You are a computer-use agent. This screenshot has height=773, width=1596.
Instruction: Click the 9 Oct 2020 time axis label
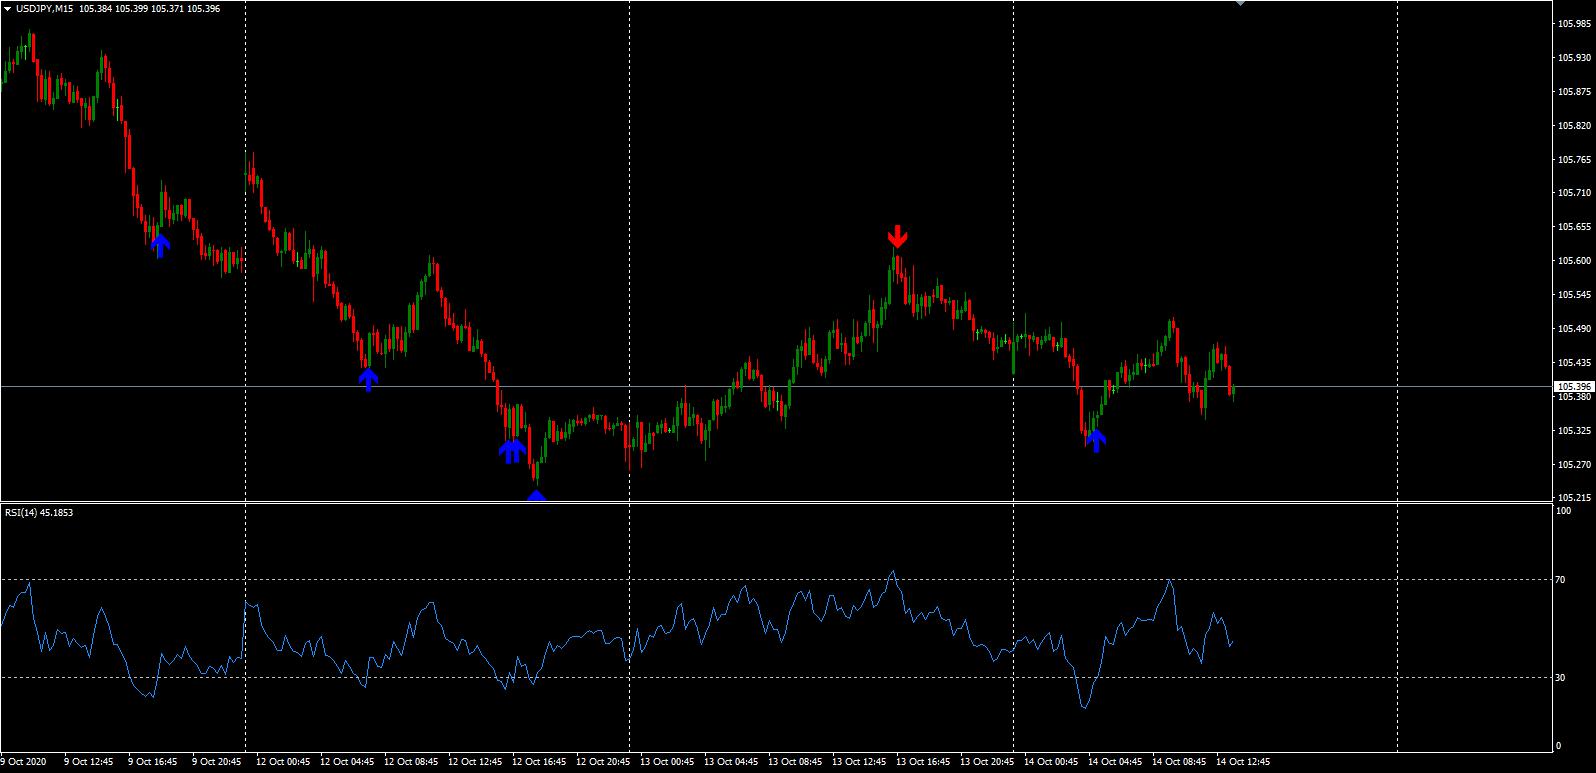coord(25,762)
